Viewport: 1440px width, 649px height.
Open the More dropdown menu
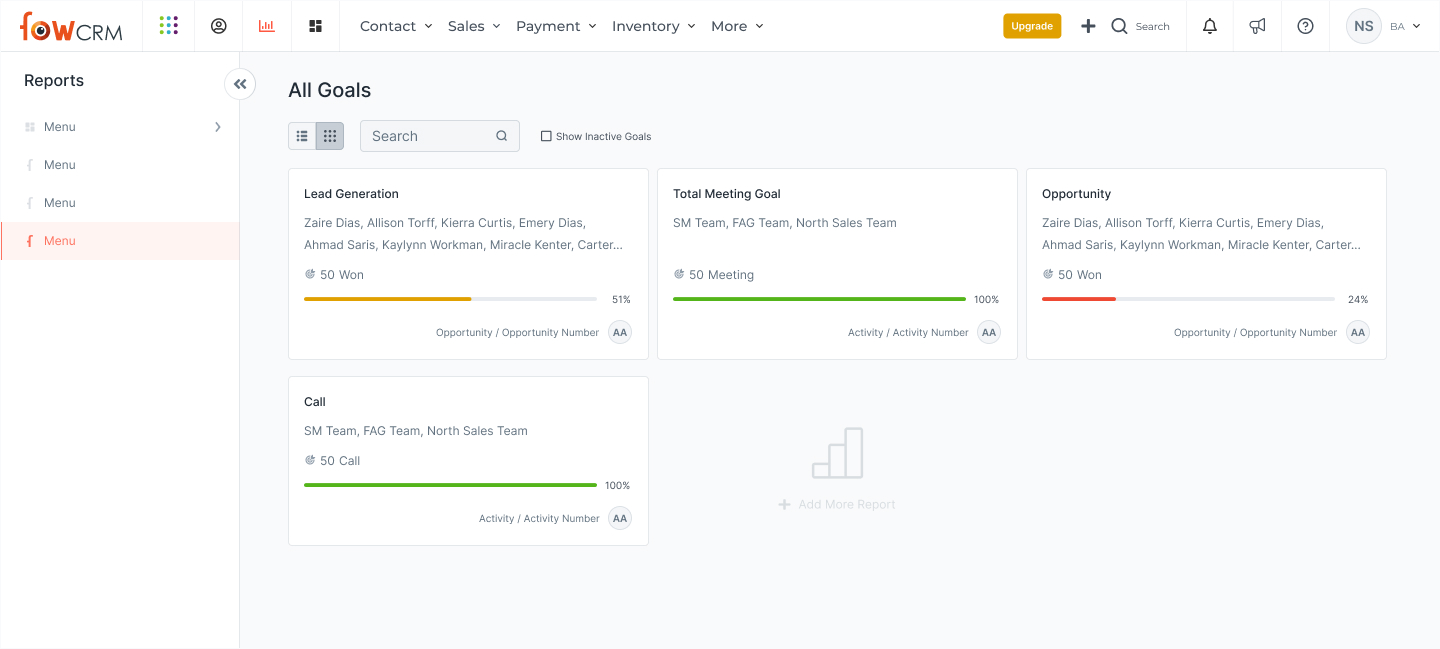[737, 26]
